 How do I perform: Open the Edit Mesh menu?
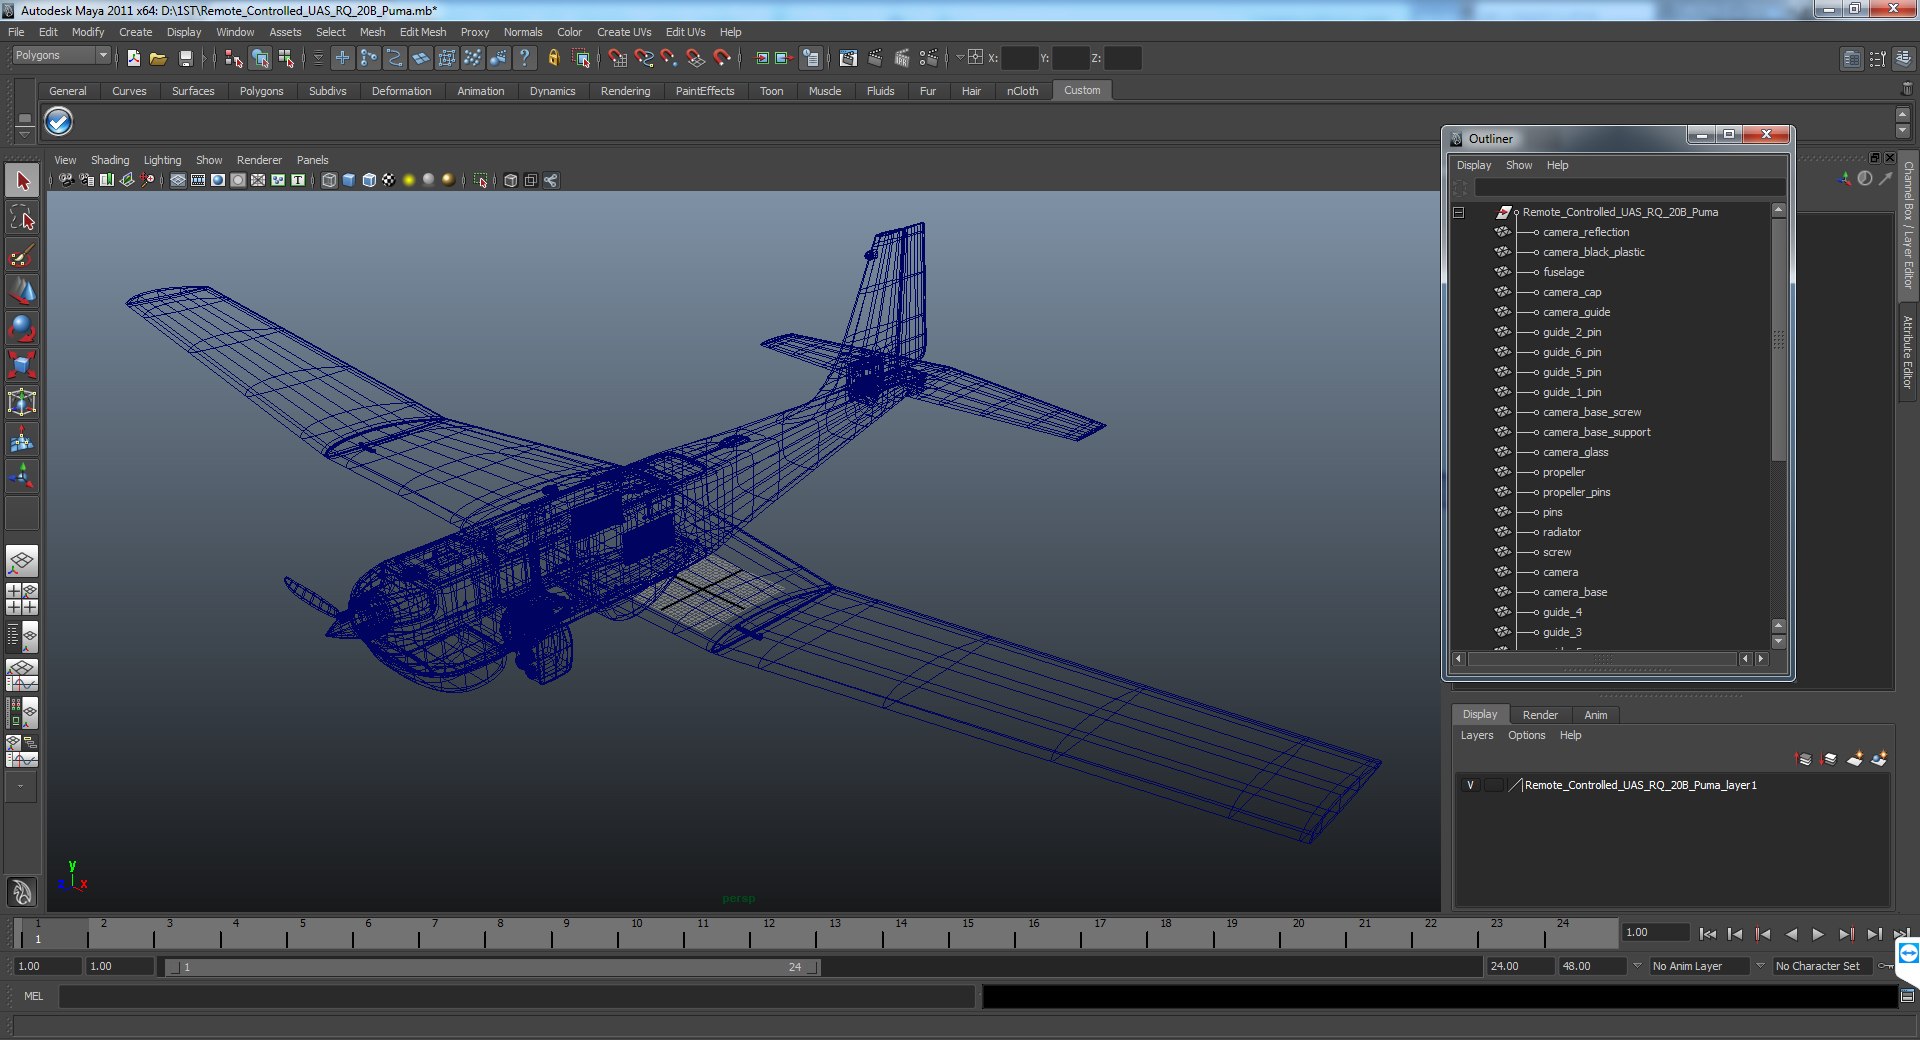[x=422, y=32]
